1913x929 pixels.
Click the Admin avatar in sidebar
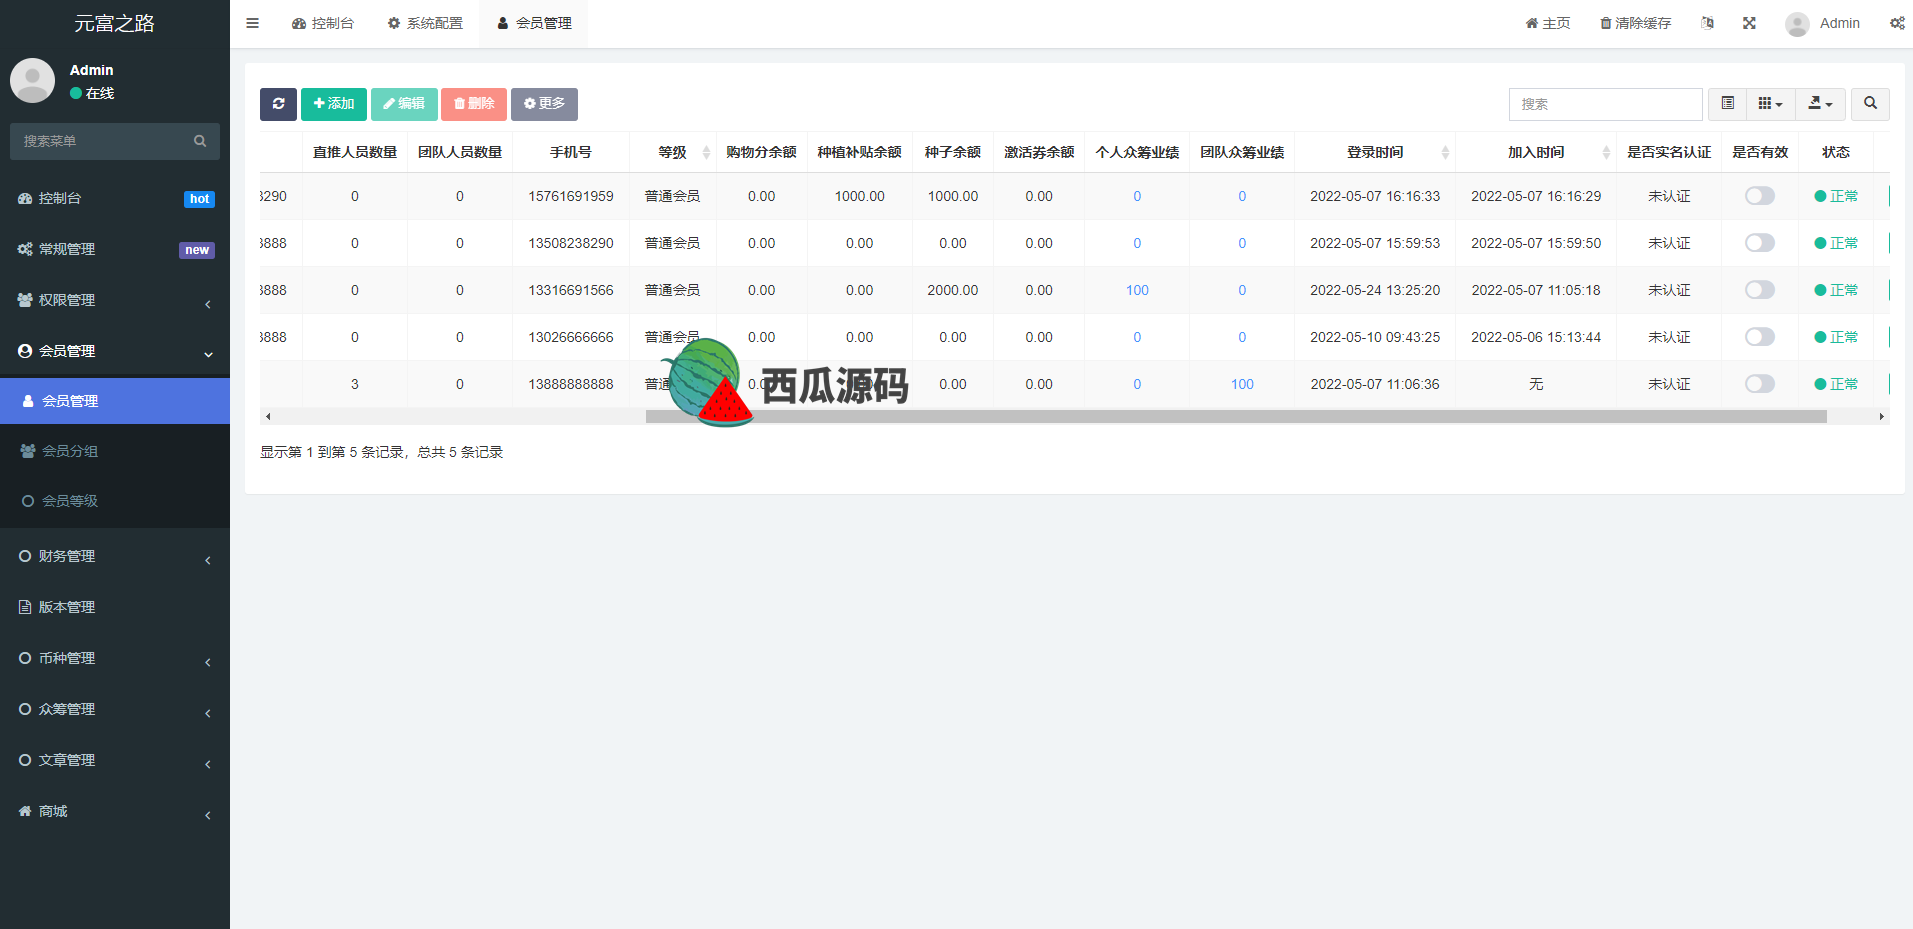pos(32,80)
